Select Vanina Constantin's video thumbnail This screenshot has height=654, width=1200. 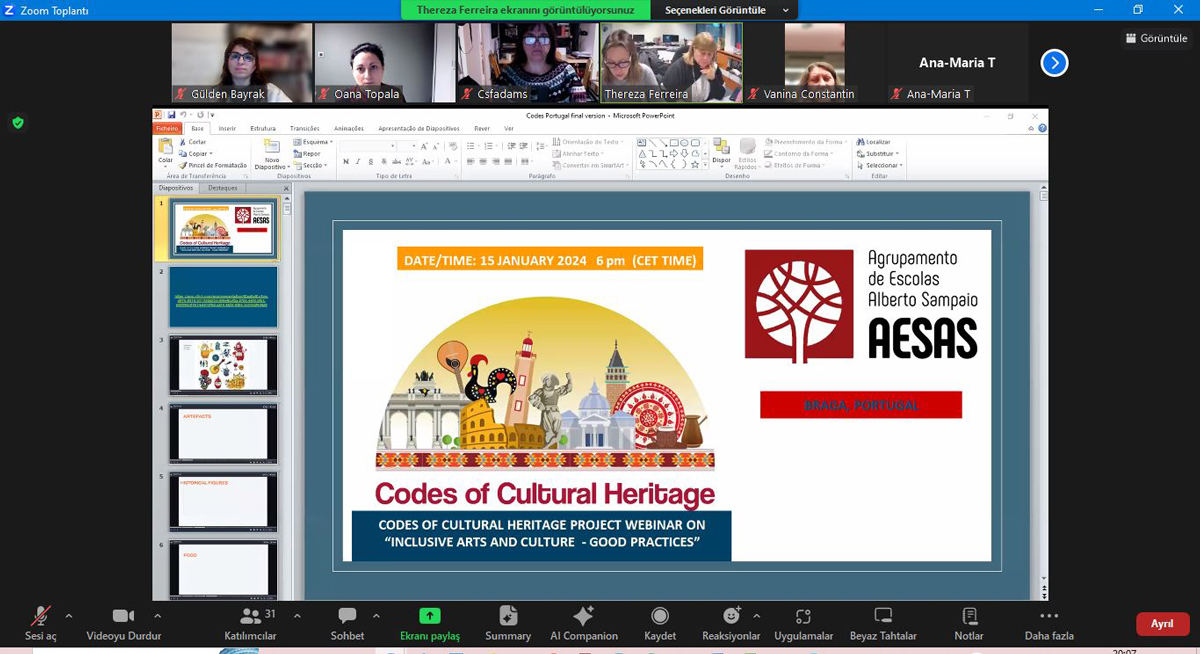(x=814, y=62)
